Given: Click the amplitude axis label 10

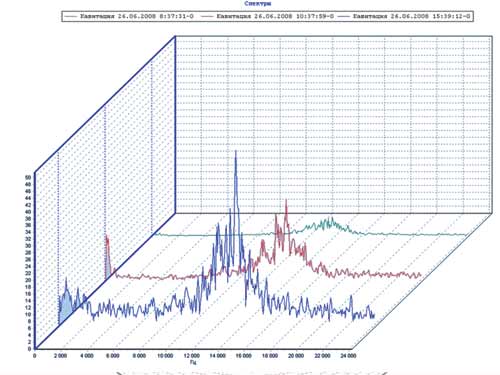Looking at the screenshot, I should point(29,314).
